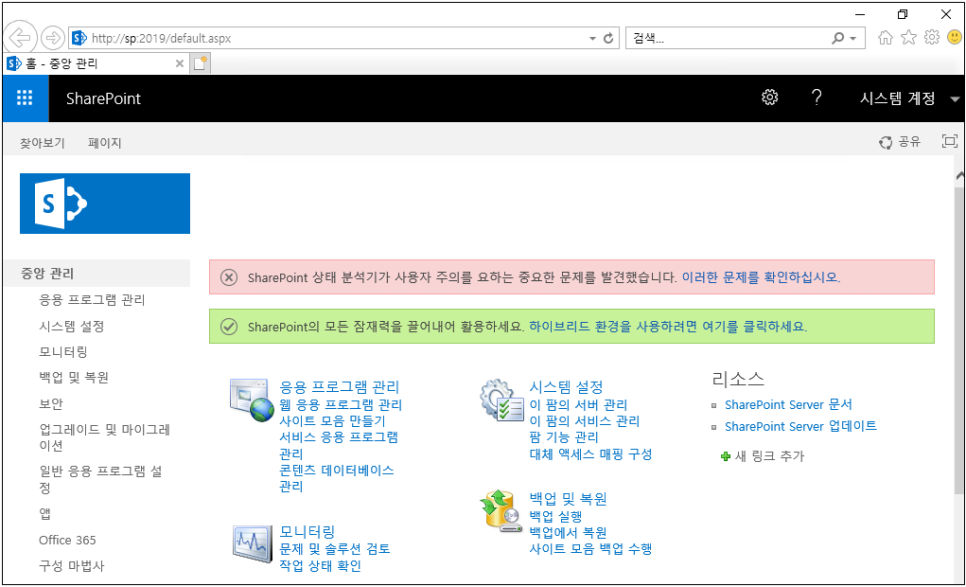Open 웹 응용 프로그램 관리 link

341,405
